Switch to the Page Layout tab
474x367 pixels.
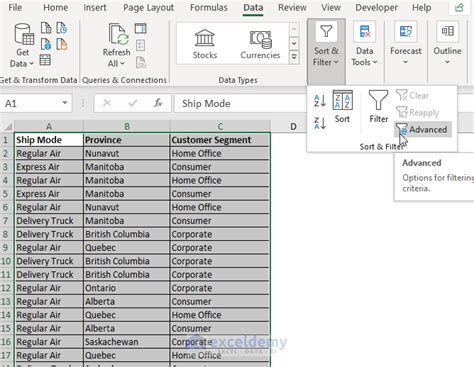pos(148,7)
